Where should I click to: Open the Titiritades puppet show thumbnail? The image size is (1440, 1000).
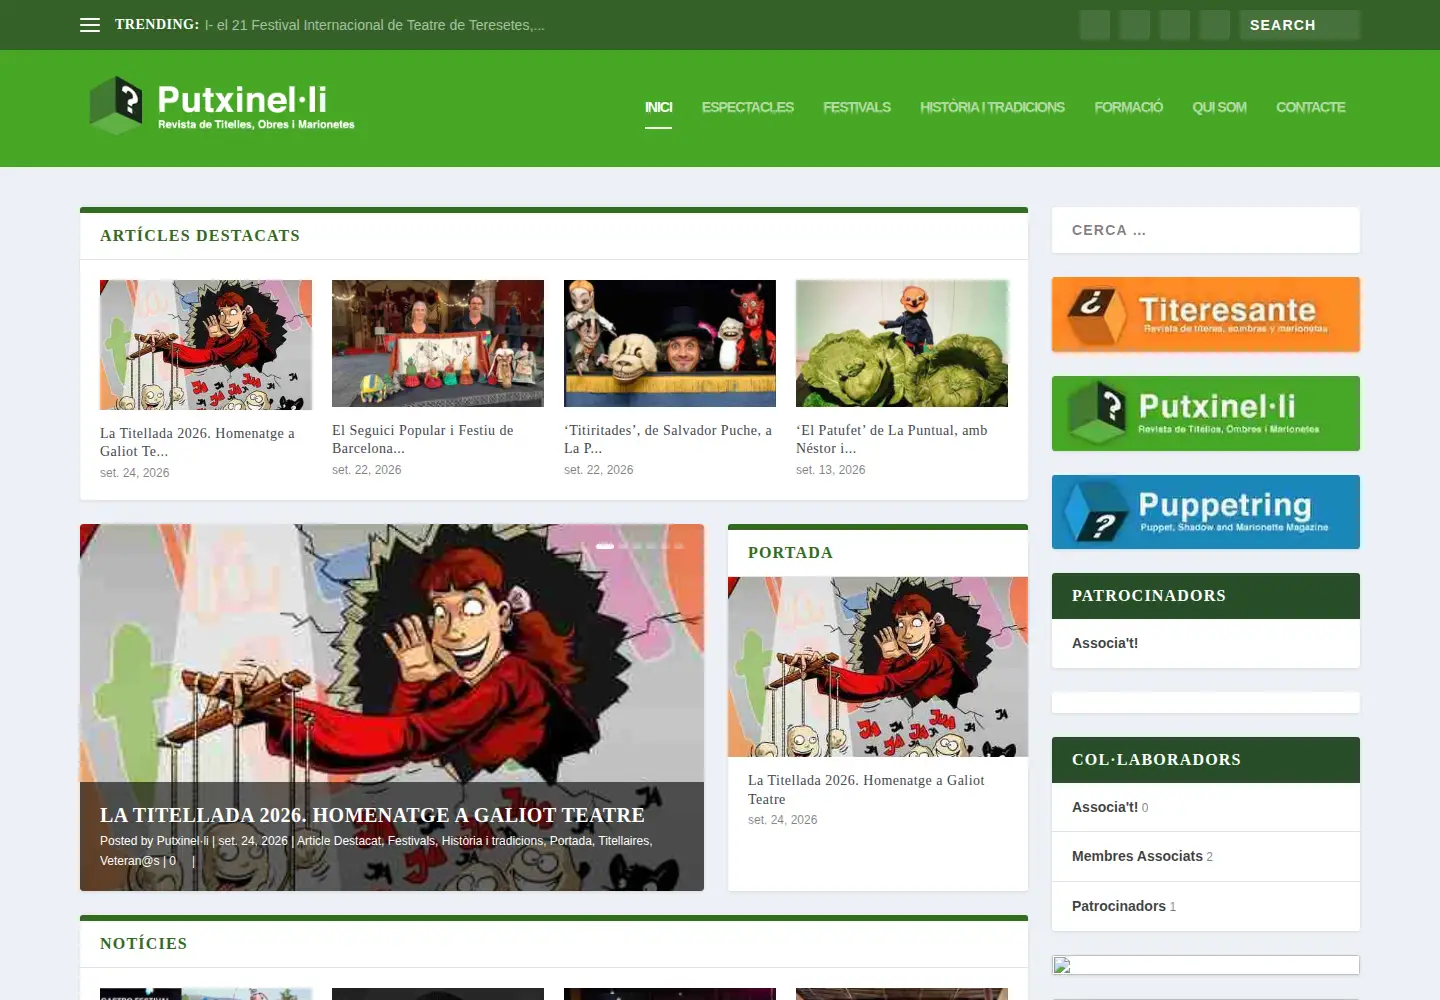[x=670, y=343]
